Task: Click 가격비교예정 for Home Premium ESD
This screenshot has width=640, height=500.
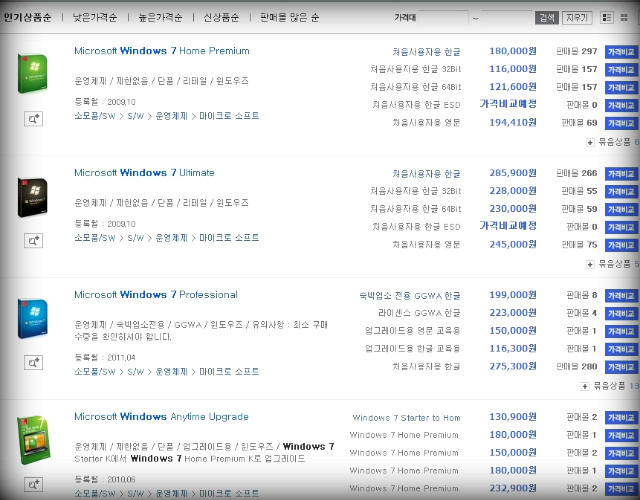Action: [508, 104]
